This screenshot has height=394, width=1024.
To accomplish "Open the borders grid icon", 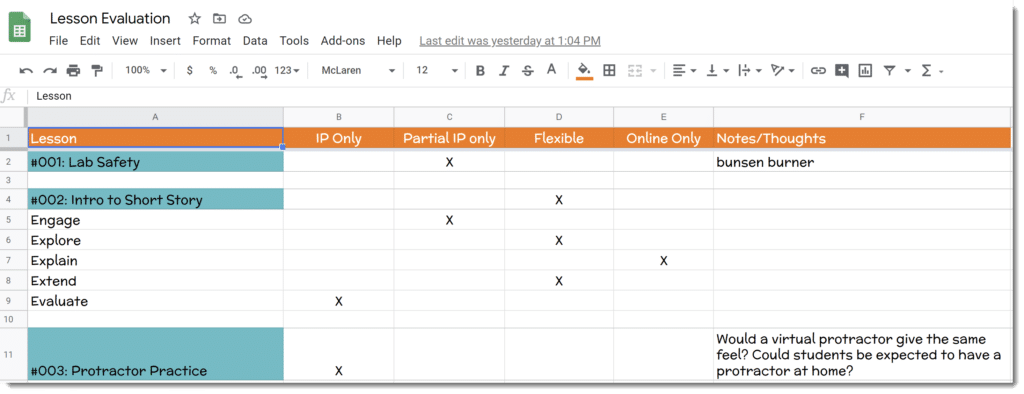I will pyautogui.click(x=609, y=71).
